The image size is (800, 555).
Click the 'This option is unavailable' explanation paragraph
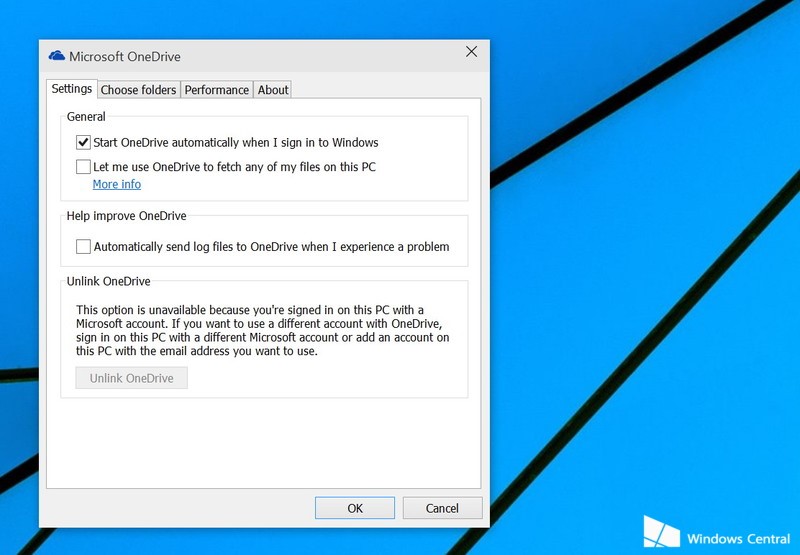[263, 330]
